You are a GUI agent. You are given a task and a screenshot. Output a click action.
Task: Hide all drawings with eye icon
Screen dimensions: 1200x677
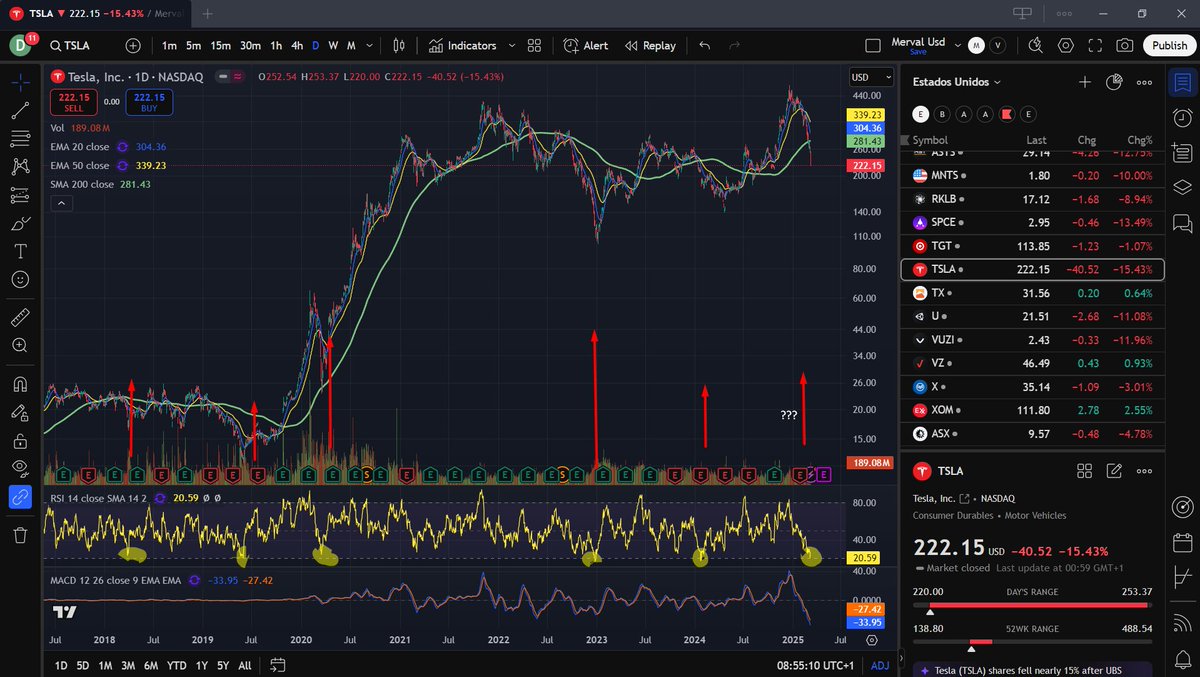(20, 468)
